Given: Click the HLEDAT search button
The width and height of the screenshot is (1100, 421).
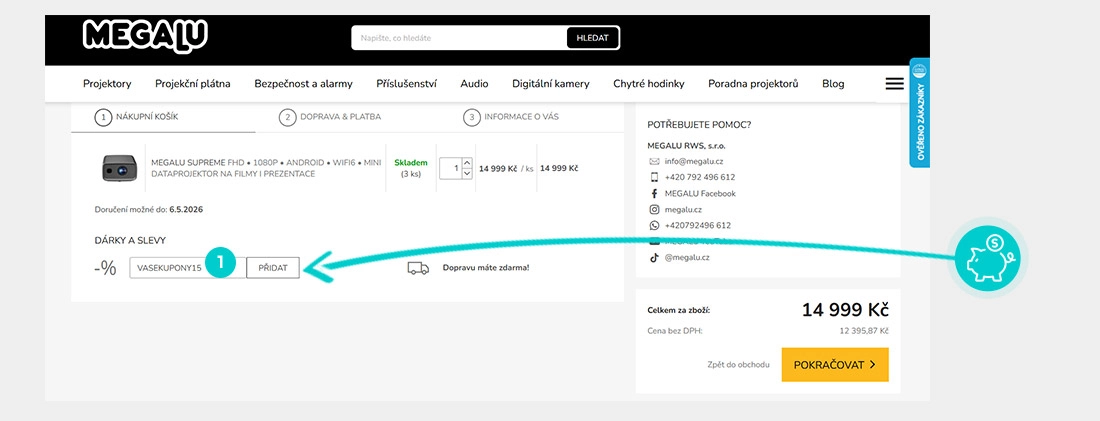Looking at the screenshot, I should (x=593, y=38).
